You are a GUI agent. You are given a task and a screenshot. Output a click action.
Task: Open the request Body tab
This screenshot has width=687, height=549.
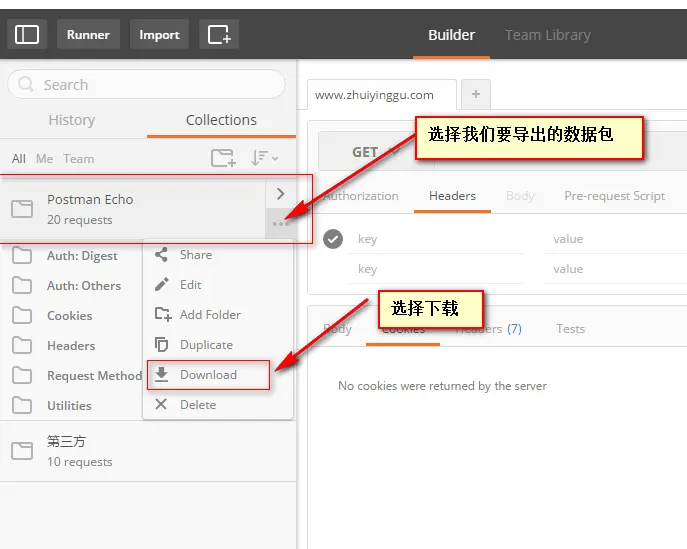pyautogui.click(x=520, y=196)
